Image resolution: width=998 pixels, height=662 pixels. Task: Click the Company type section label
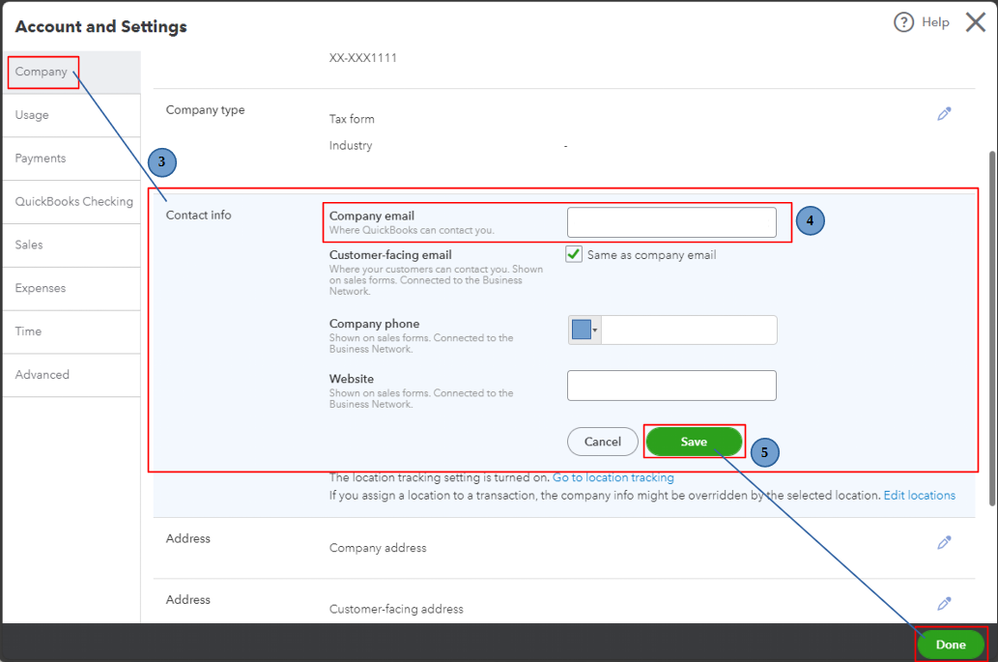[x=206, y=110]
